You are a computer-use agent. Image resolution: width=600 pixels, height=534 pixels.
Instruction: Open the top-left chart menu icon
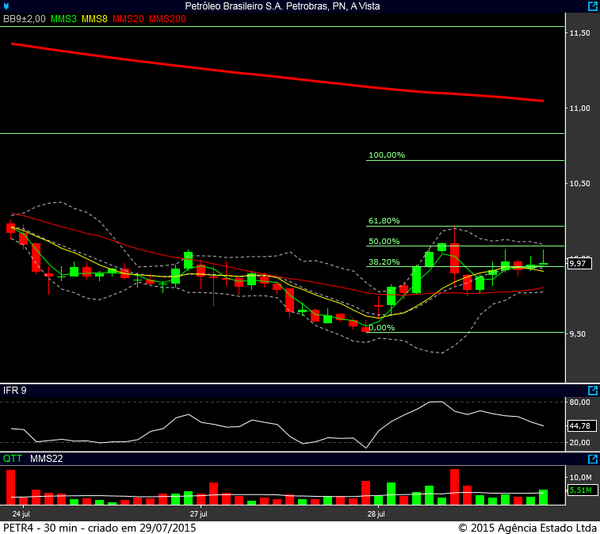(7, 6)
